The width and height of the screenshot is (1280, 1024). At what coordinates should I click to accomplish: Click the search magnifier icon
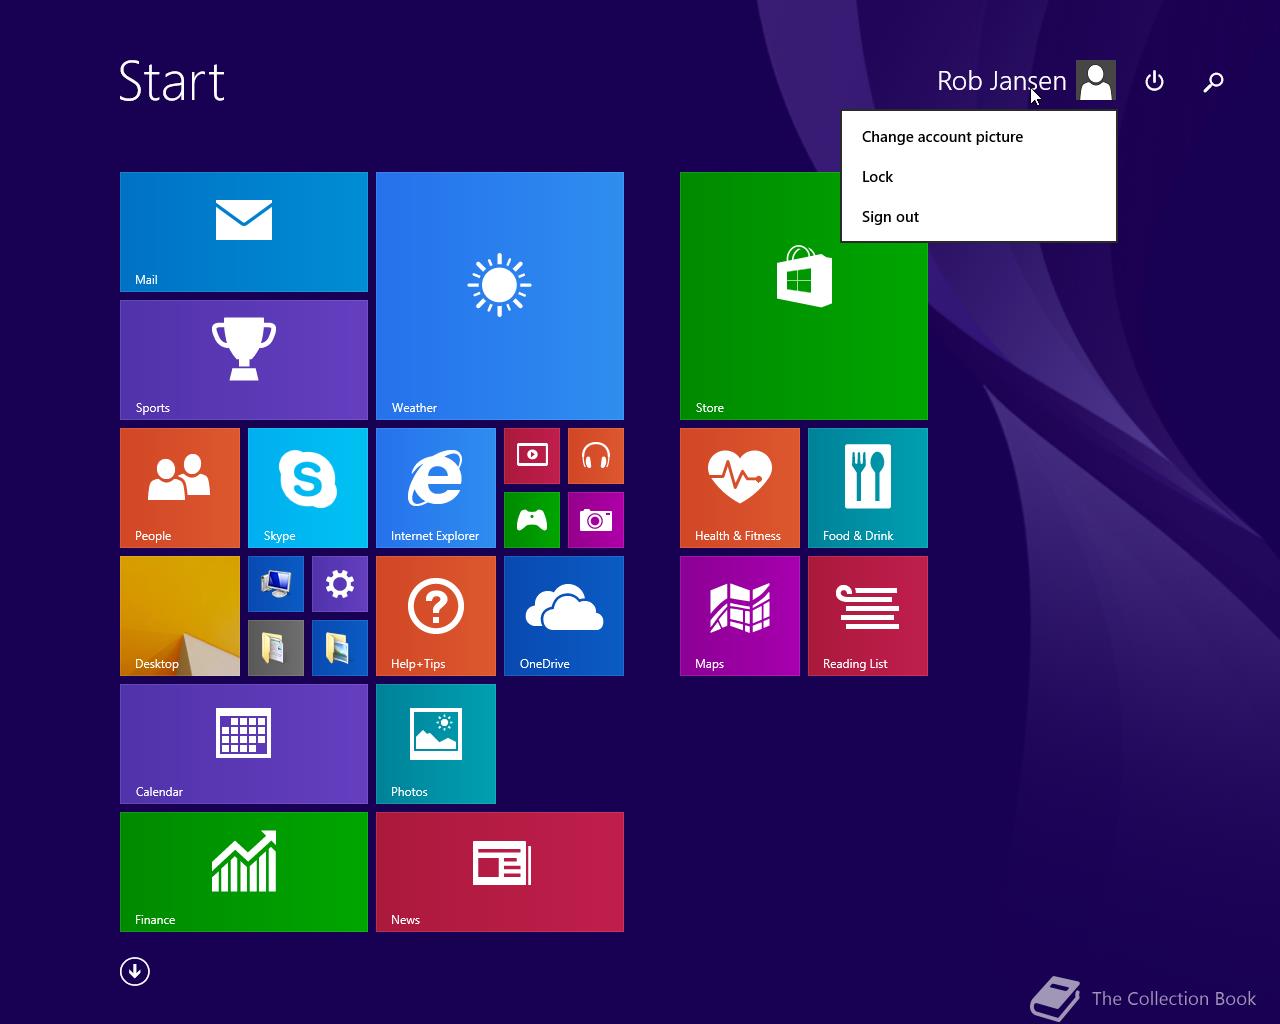click(x=1213, y=82)
